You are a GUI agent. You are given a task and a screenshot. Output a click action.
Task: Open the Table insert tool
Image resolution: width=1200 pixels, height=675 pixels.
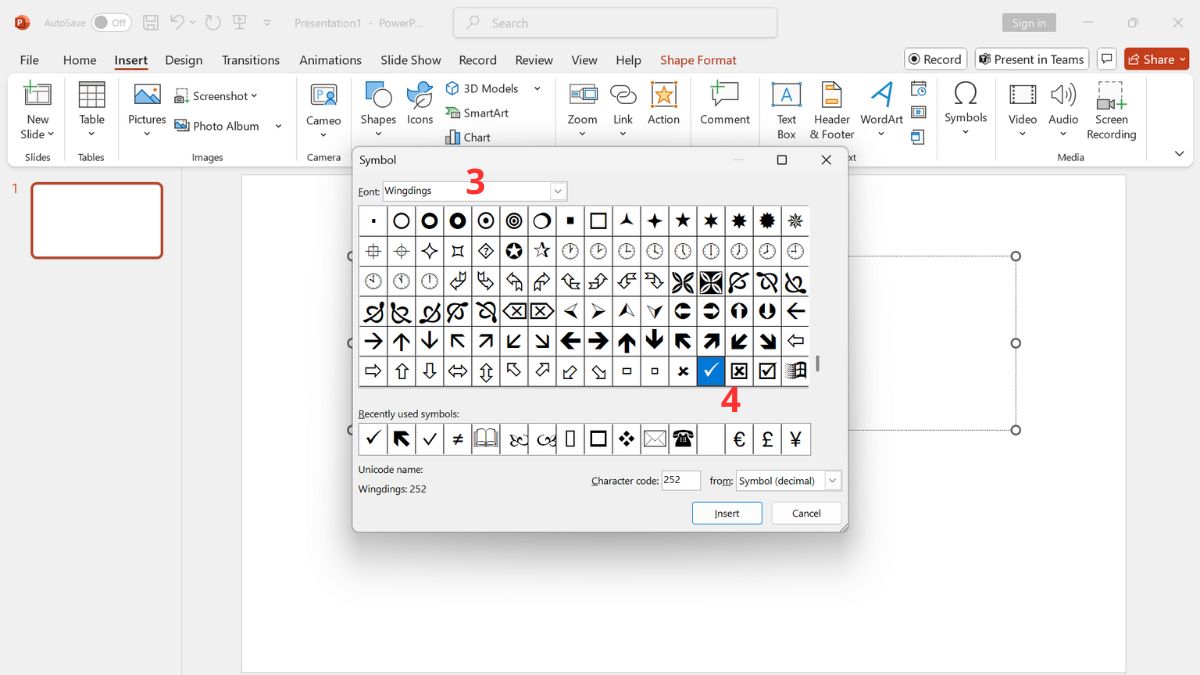click(x=92, y=109)
